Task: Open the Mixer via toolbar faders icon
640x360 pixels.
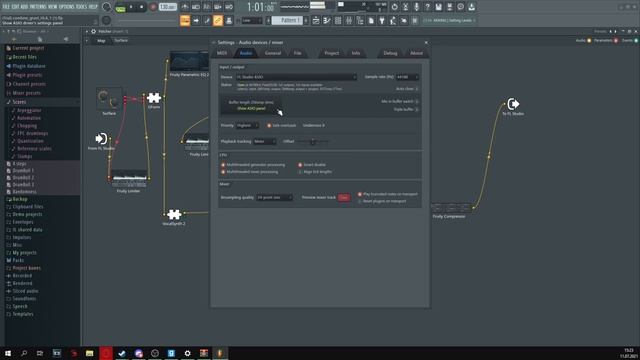Action: click(x=349, y=20)
